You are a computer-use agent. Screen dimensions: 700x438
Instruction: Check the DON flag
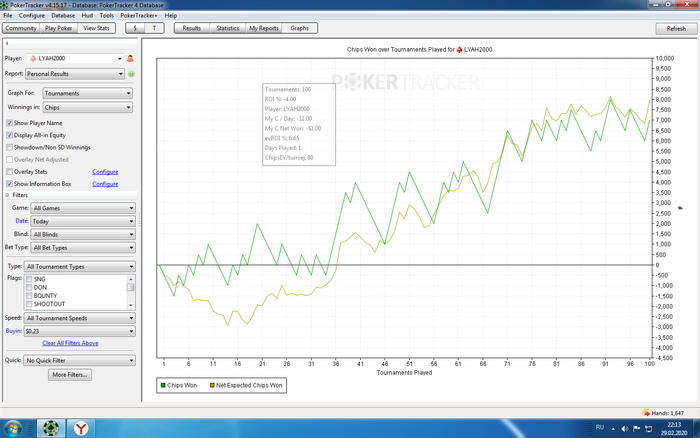coord(29,288)
